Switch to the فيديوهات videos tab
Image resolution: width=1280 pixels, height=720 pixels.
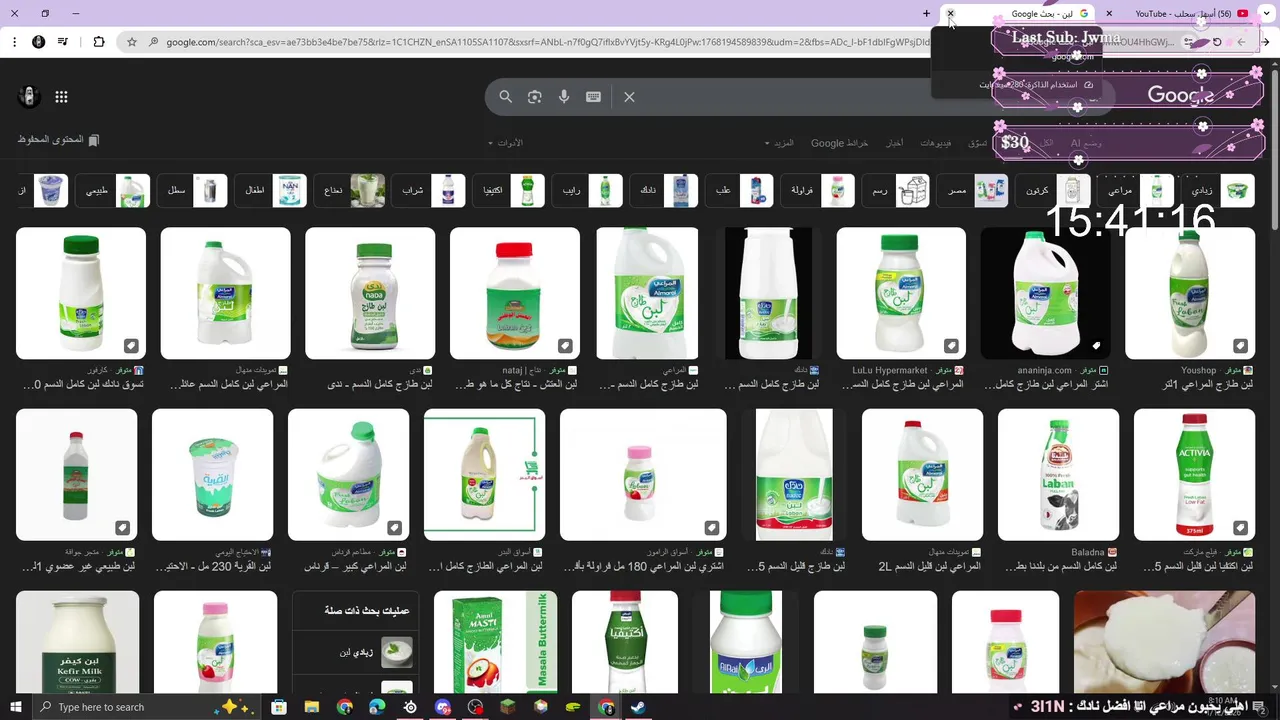(936, 143)
